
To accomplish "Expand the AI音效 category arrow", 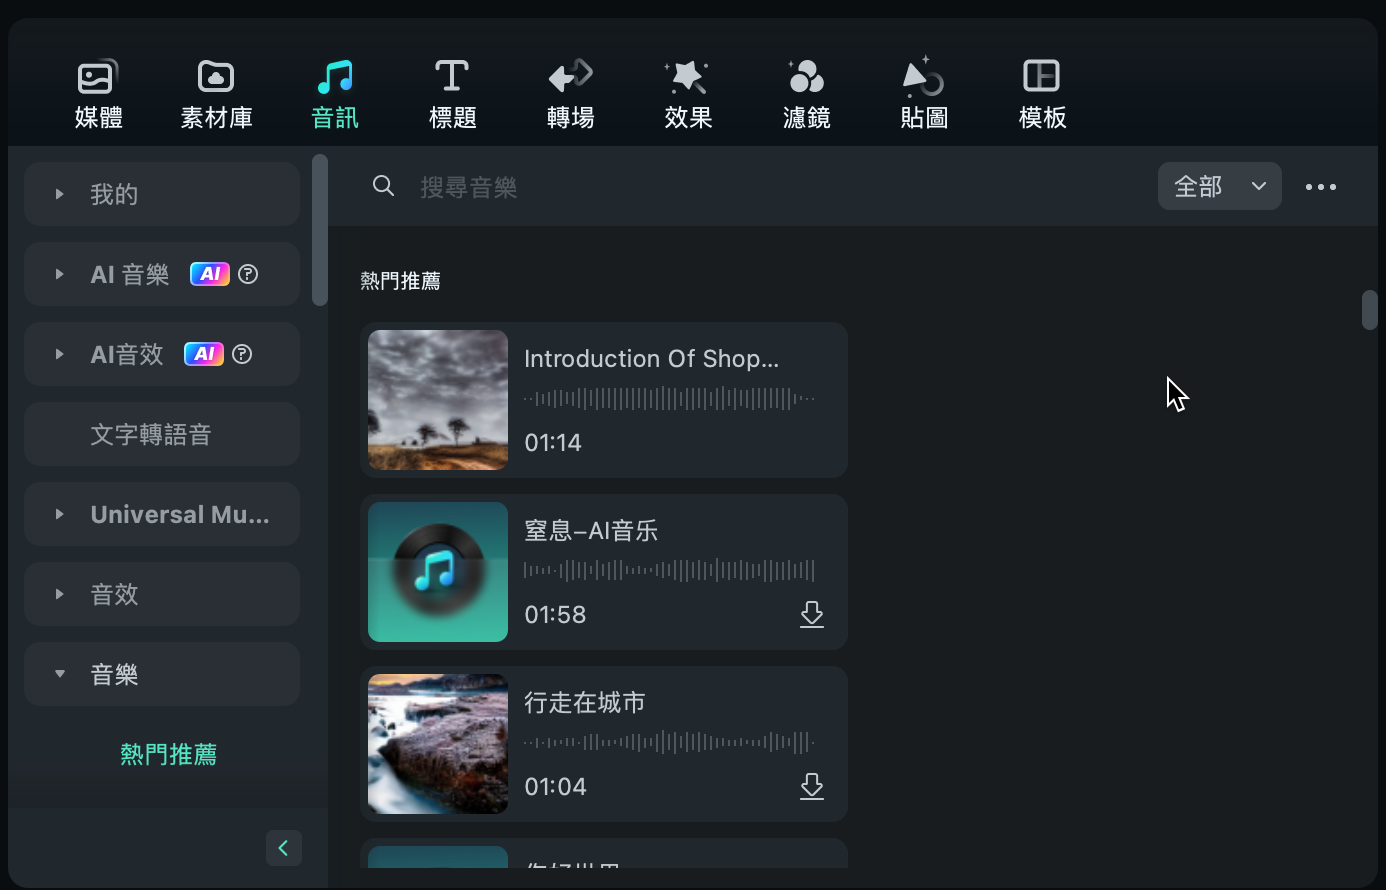I will (x=60, y=354).
